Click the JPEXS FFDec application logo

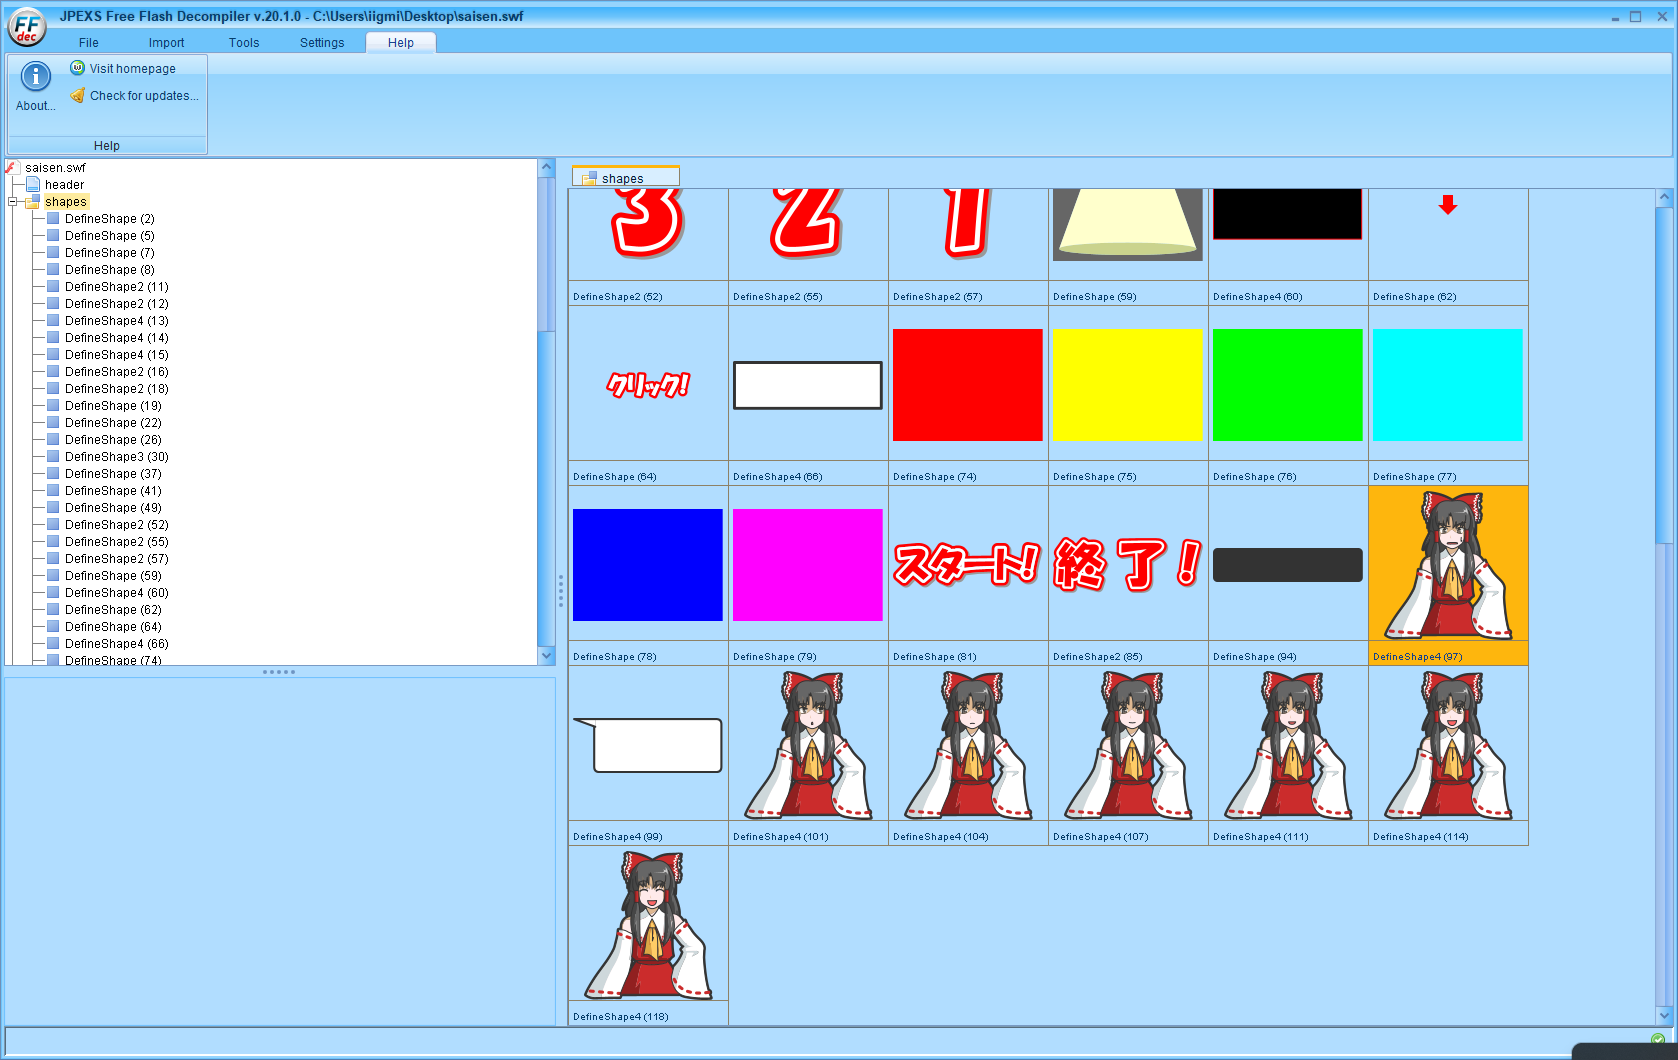click(x=27, y=26)
